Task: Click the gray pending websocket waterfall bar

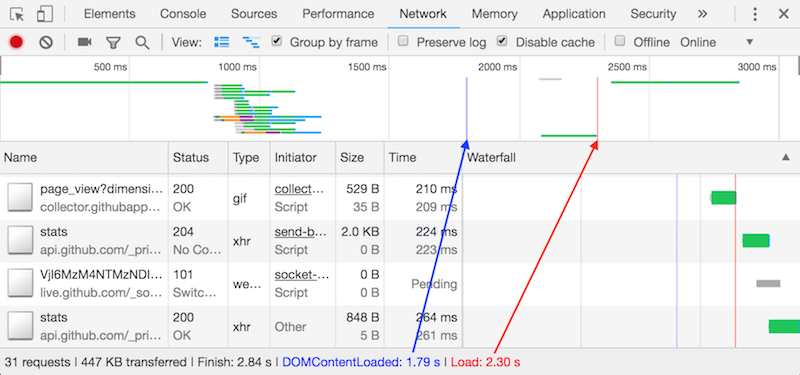Action: coord(768,283)
